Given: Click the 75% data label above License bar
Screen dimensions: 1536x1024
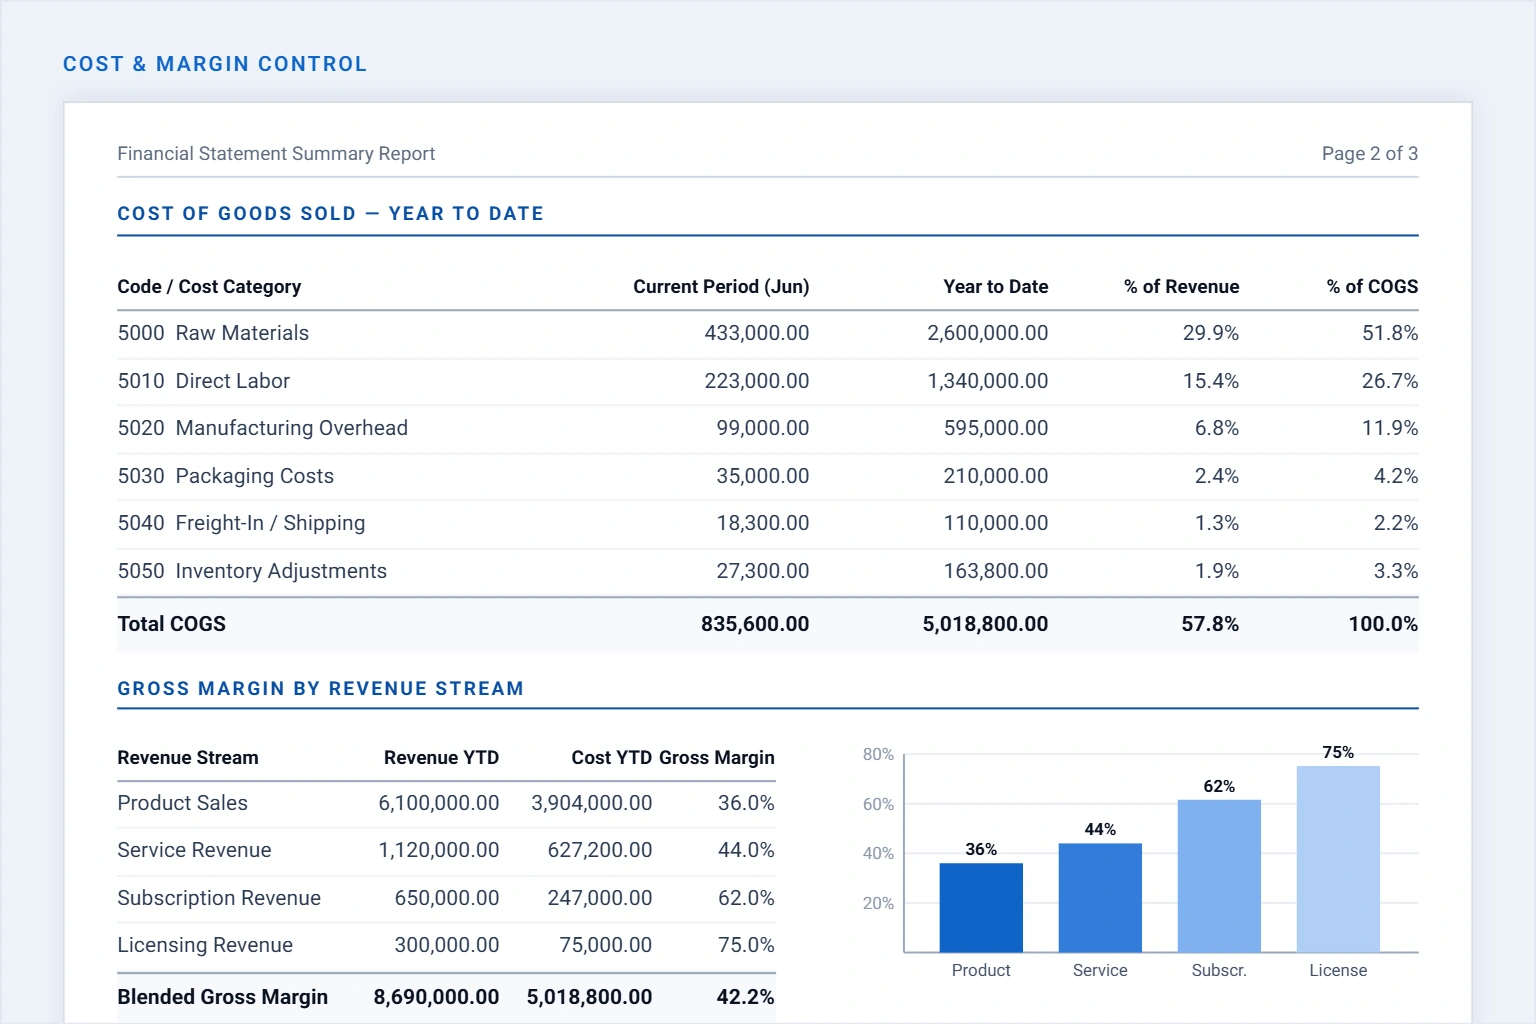Looking at the screenshot, I should [x=1338, y=752].
